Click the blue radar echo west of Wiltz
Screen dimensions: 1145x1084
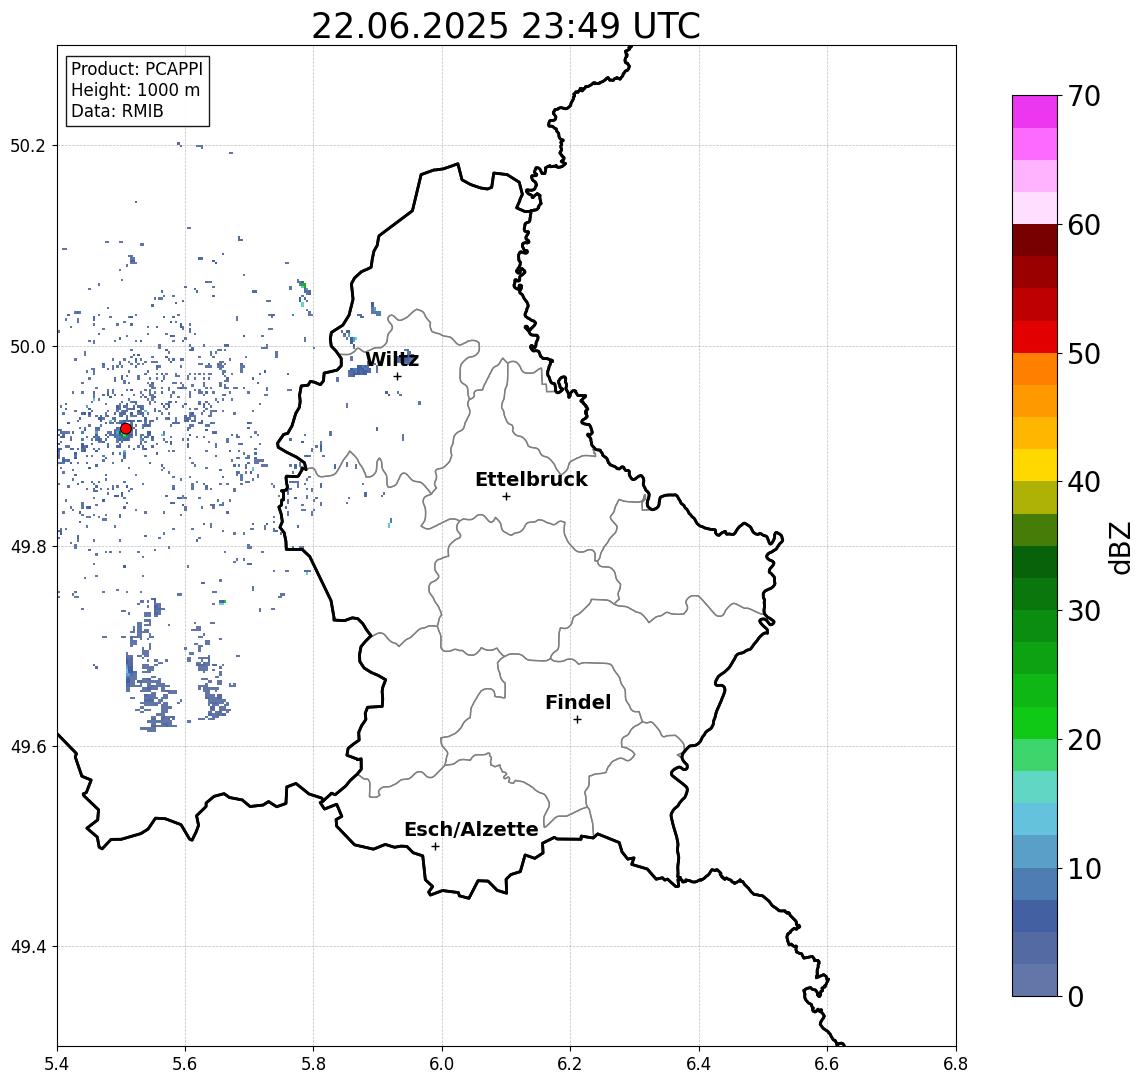click(x=359, y=371)
